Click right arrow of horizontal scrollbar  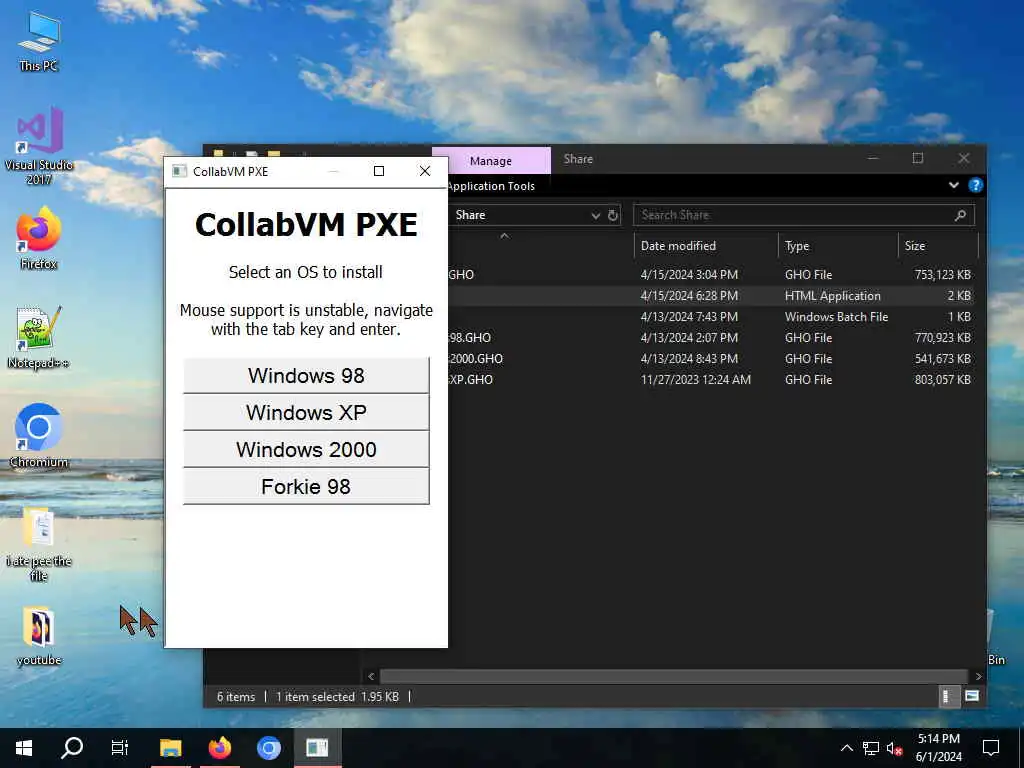(978, 676)
